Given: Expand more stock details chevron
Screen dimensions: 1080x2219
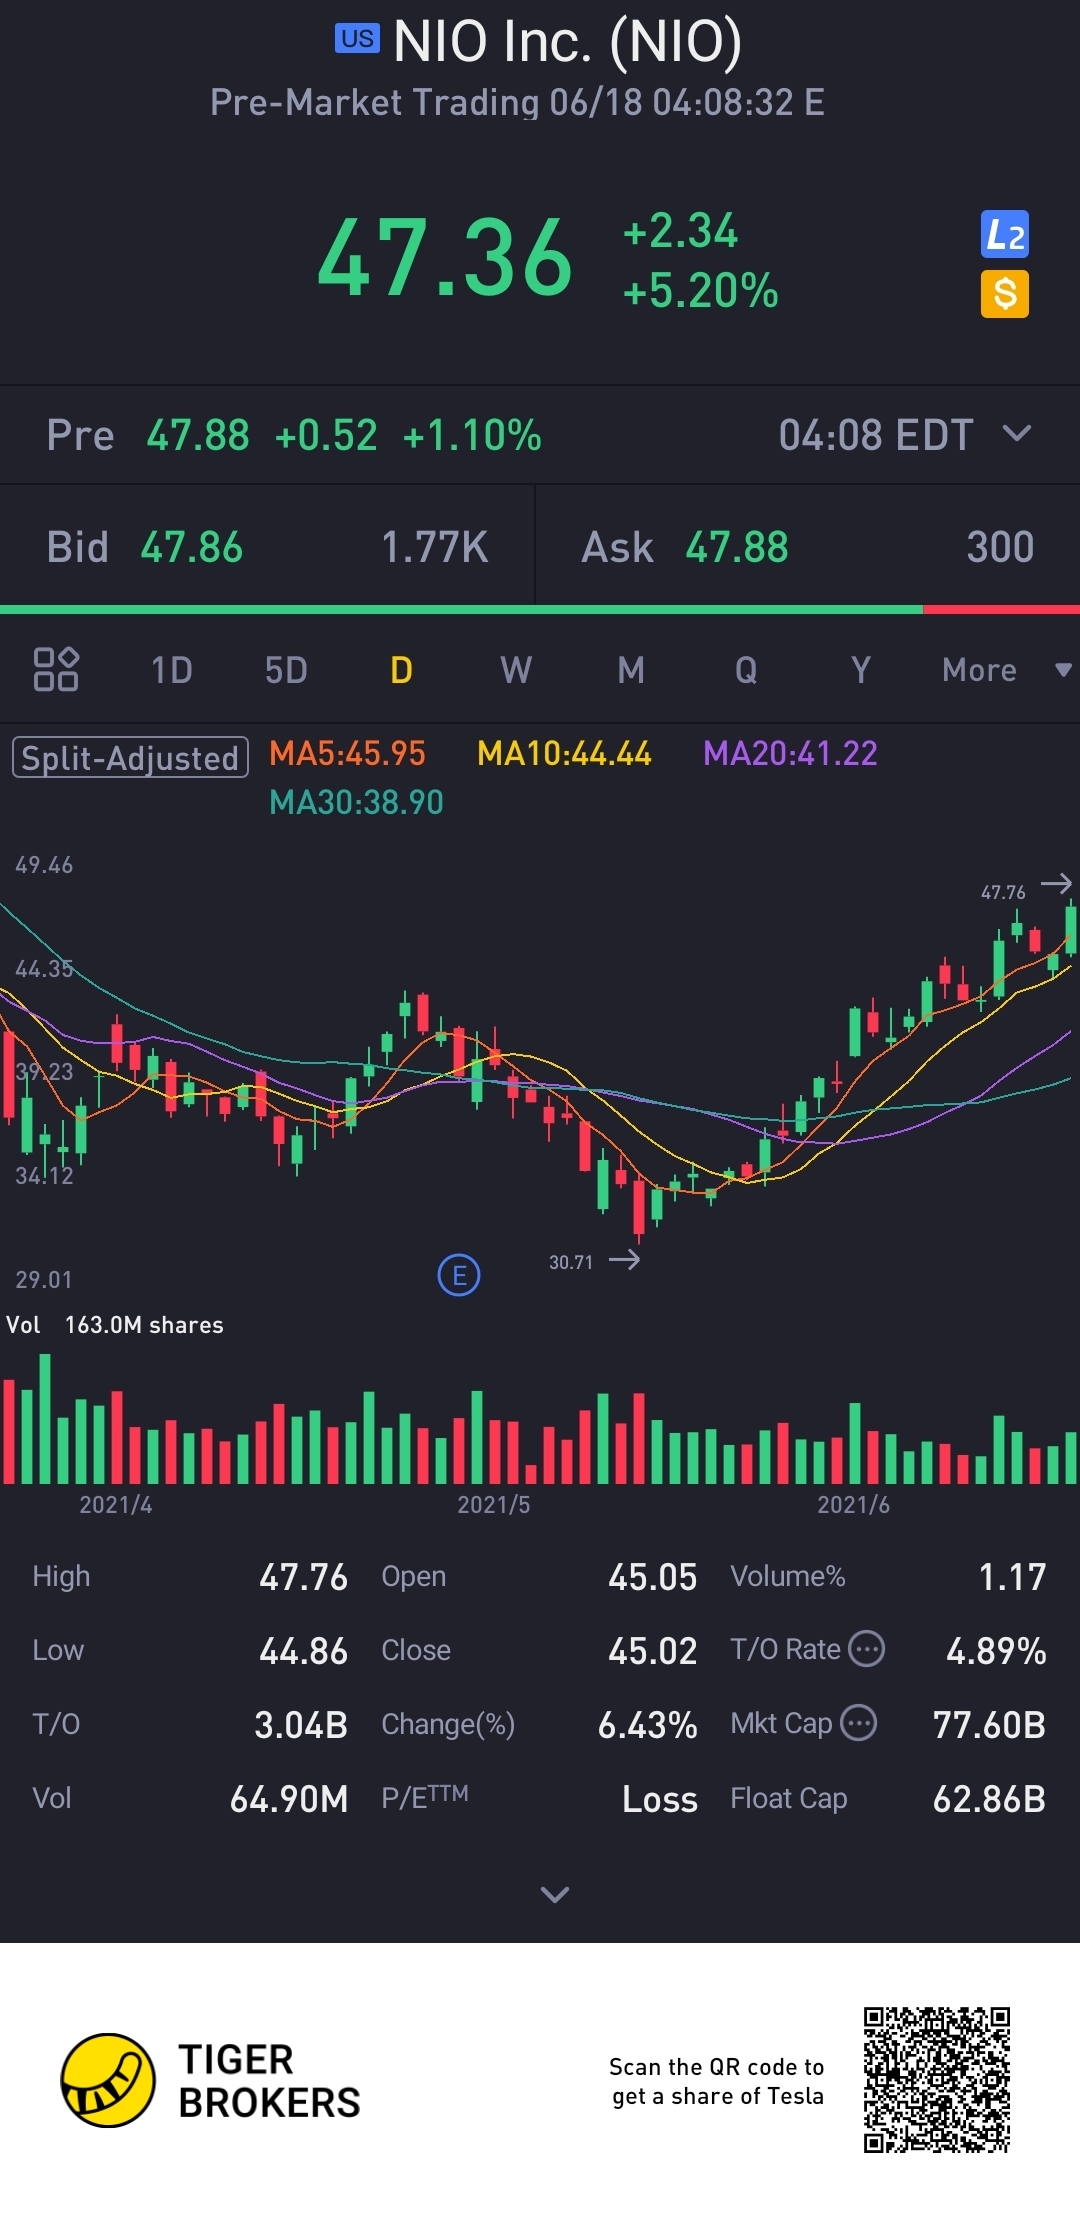Looking at the screenshot, I should click(555, 1894).
